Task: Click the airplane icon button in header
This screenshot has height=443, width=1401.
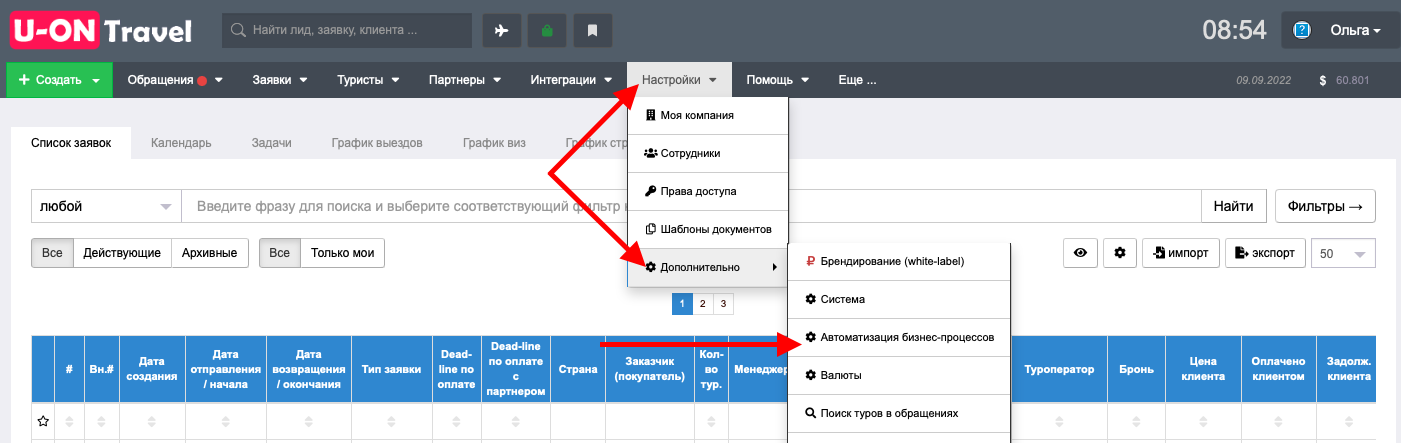Action: 502,30
